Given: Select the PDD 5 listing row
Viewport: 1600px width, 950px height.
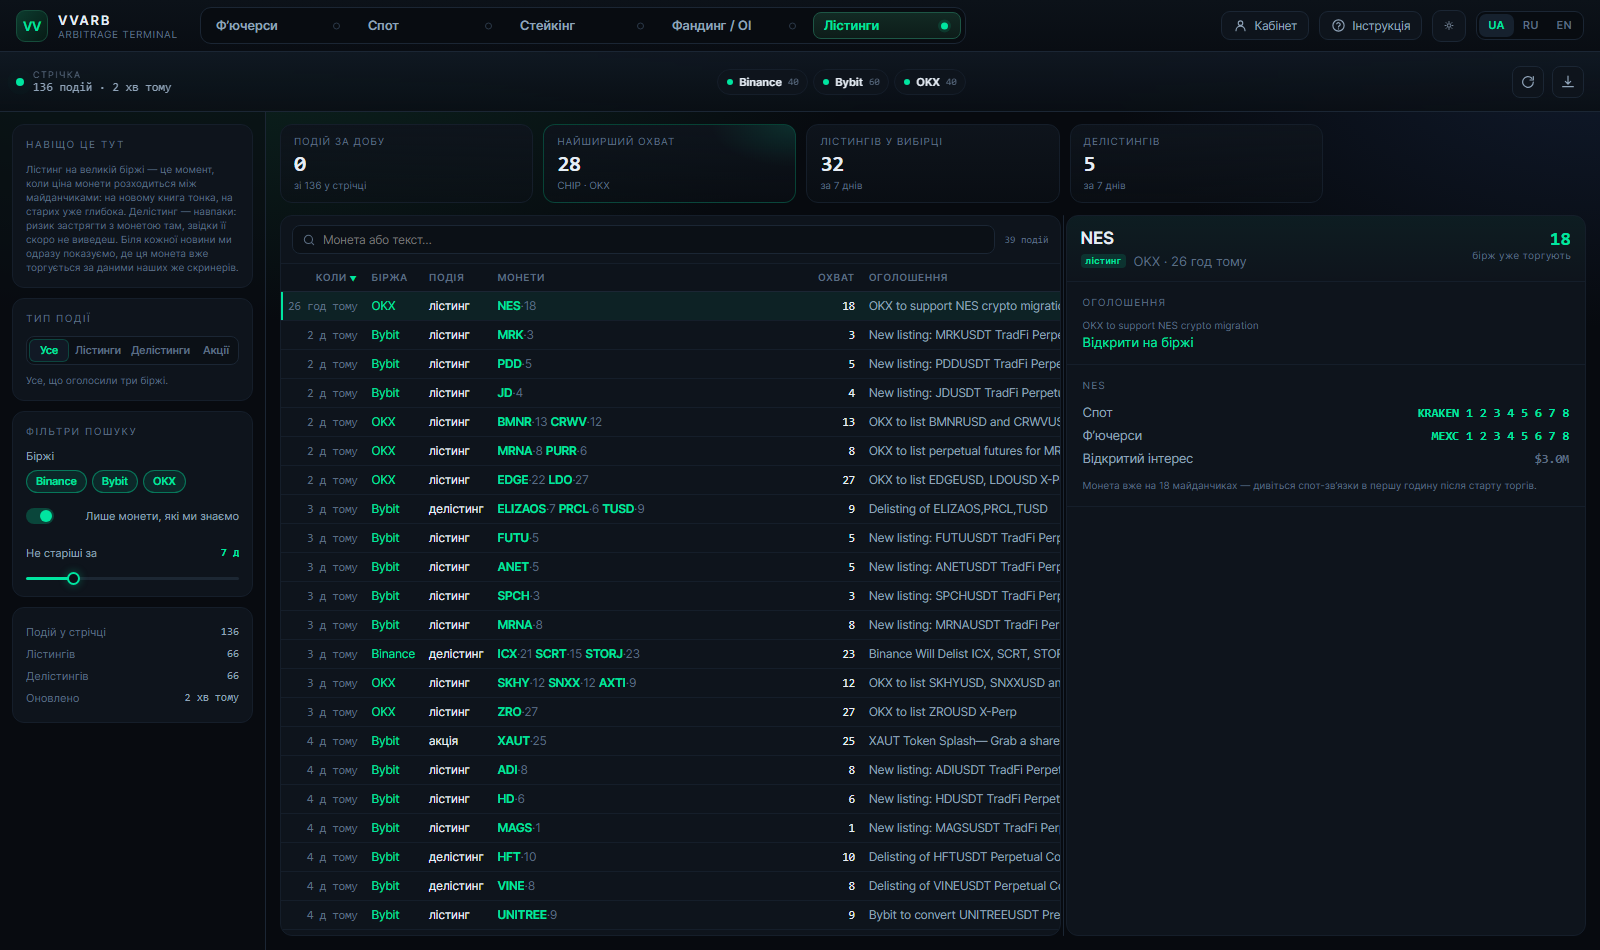Looking at the screenshot, I should tap(671, 364).
